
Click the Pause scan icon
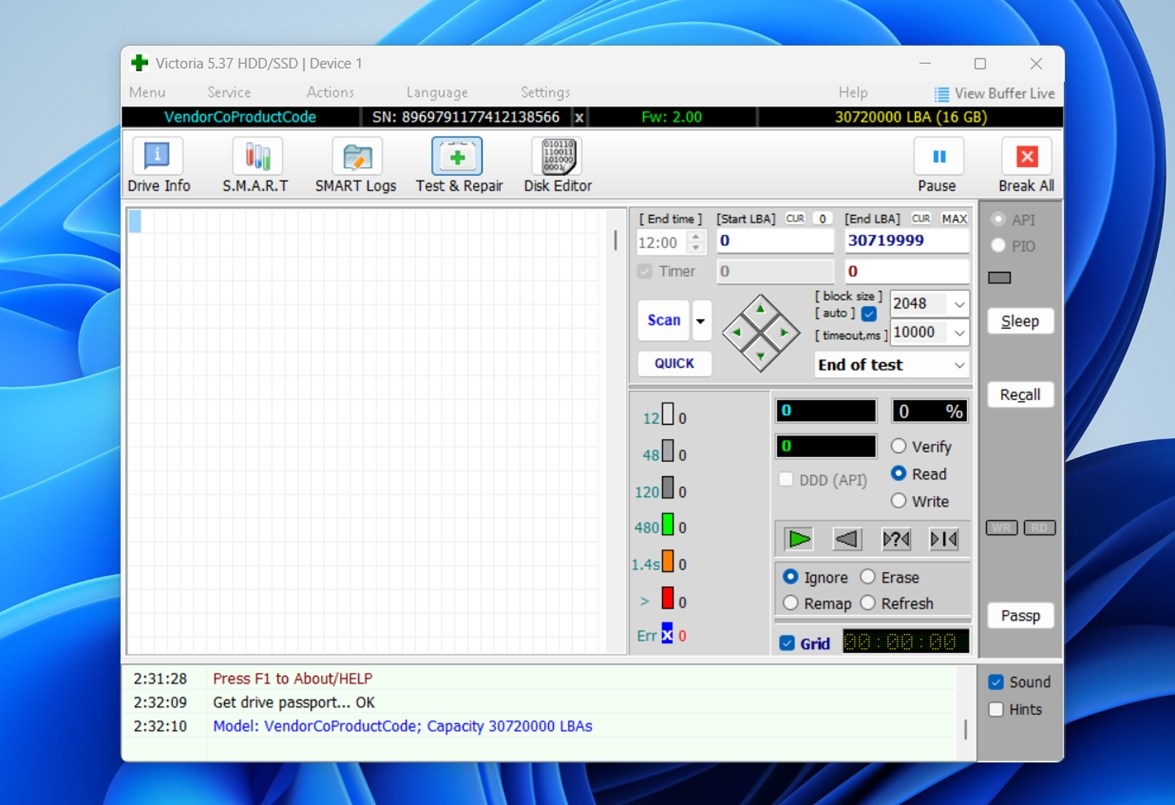[x=938, y=157]
